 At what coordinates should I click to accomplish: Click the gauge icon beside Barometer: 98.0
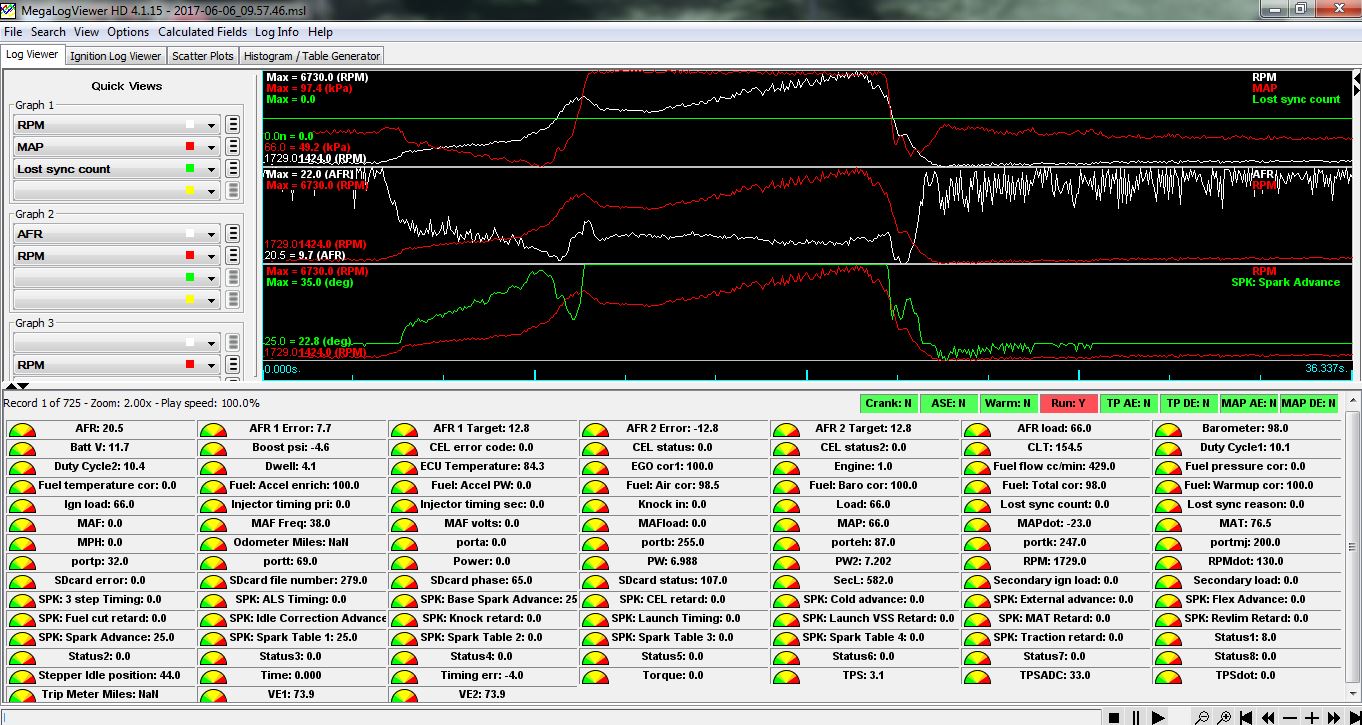click(x=1166, y=428)
